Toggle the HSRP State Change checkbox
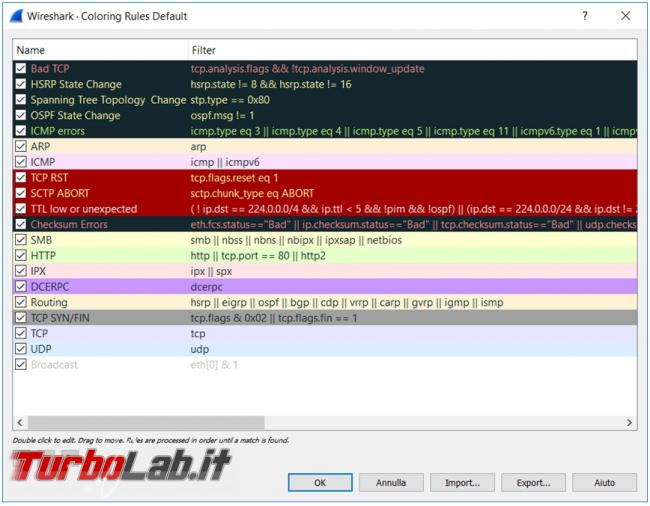Image resolution: width=650 pixels, height=506 pixels. coord(21,84)
